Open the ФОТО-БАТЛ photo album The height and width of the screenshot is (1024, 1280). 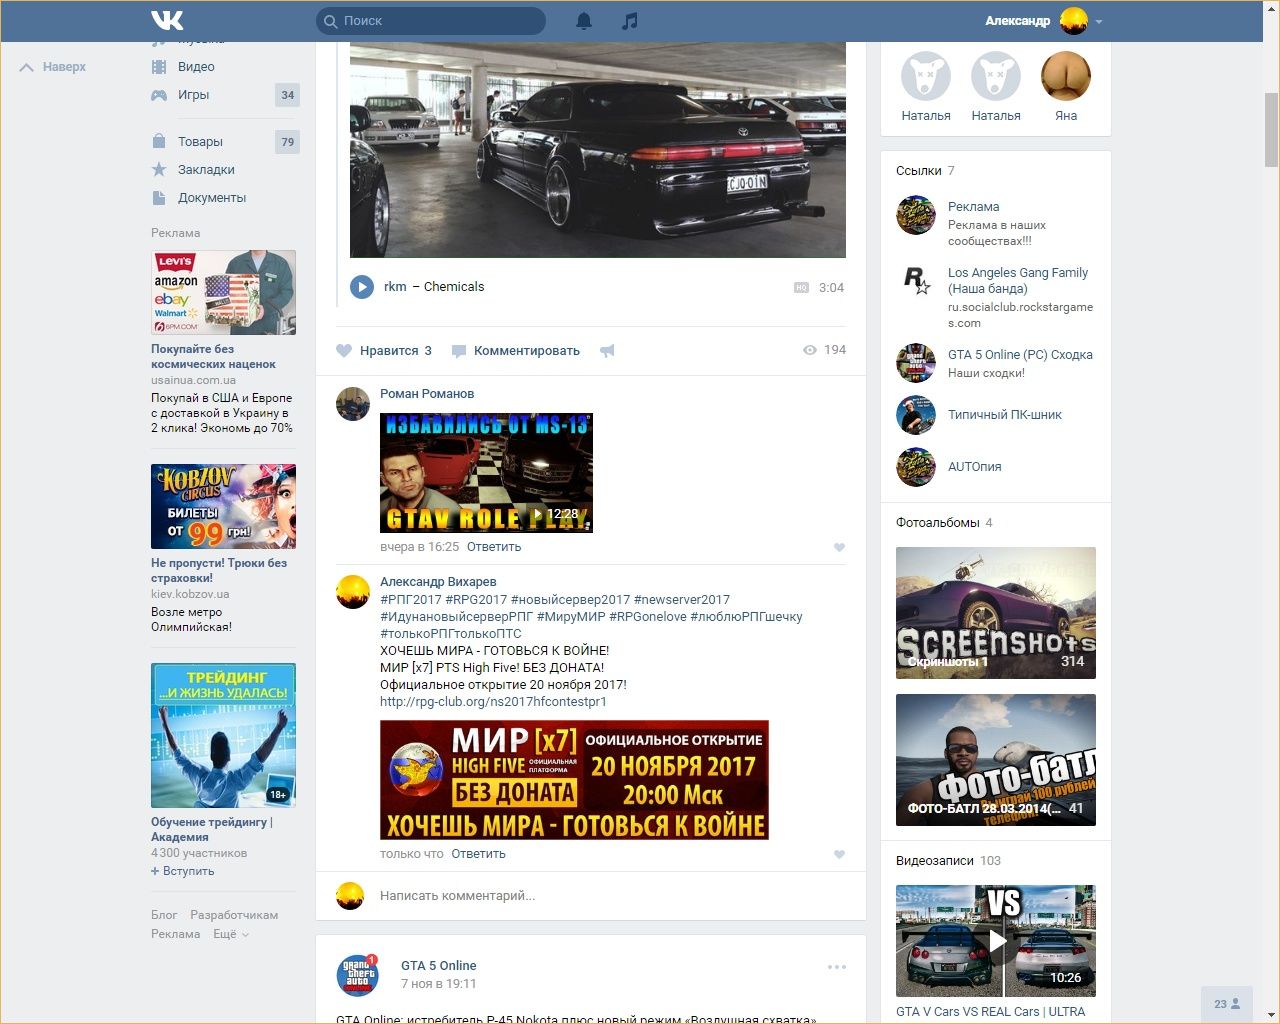pyautogui.click(x=996, y=760)
